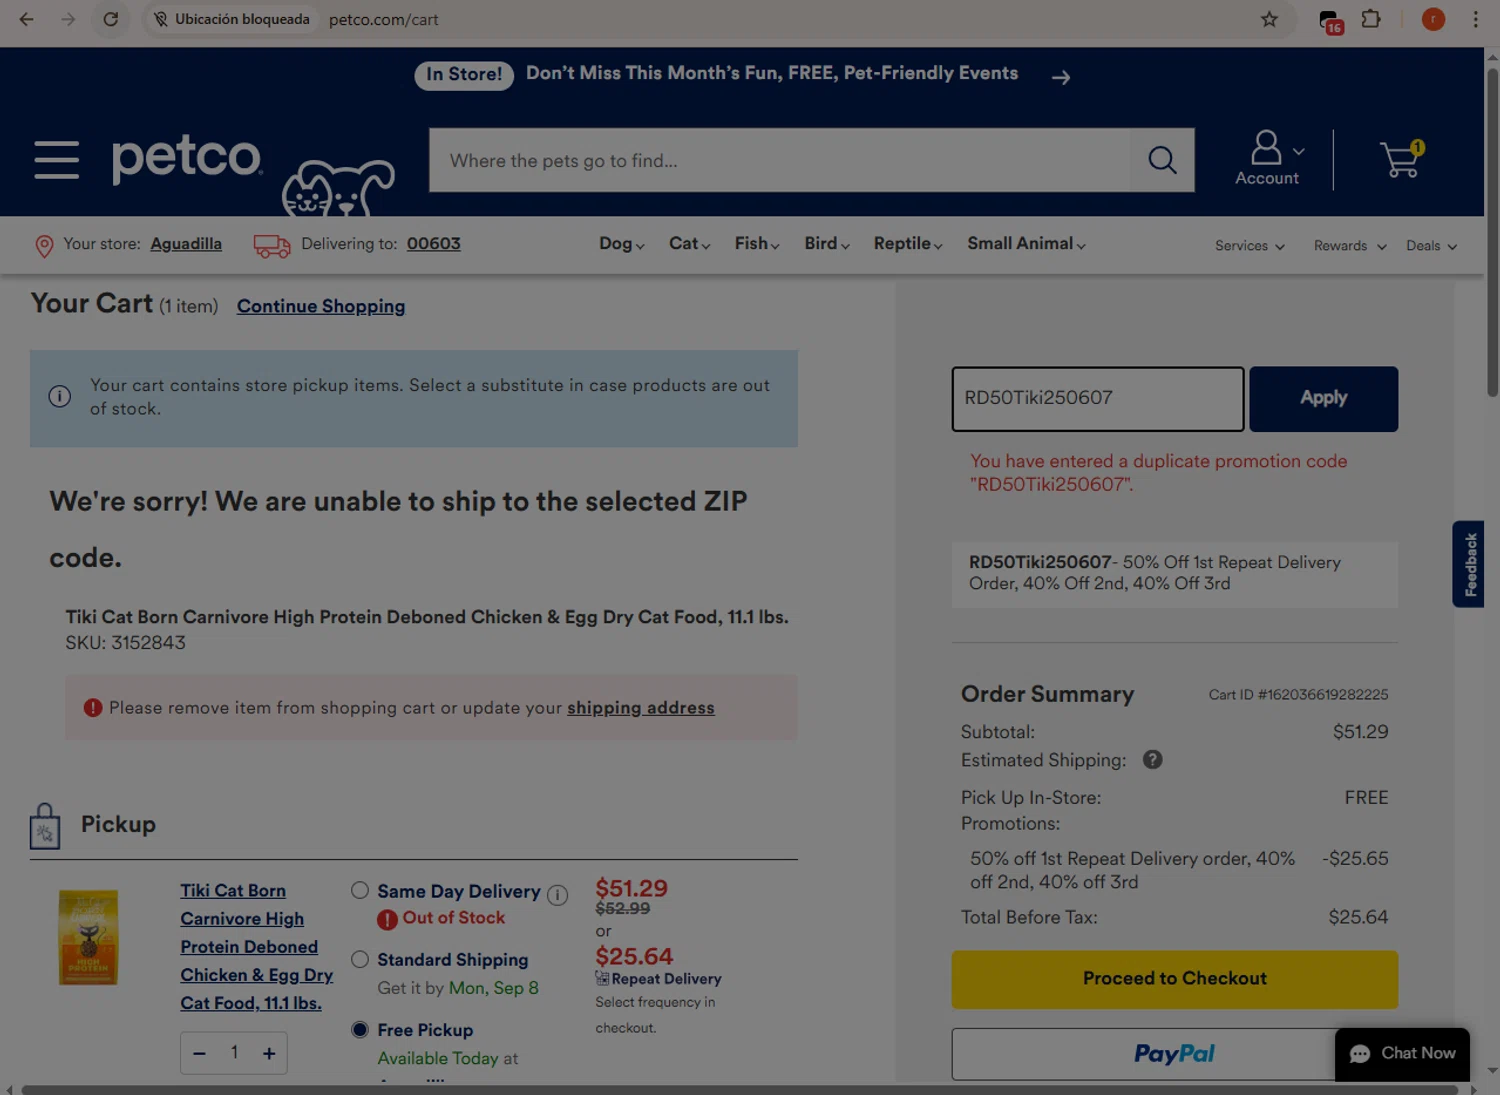Open the Services dropdown
The height and width of the screenshot is (1095, 1500).
point(1250,246)
